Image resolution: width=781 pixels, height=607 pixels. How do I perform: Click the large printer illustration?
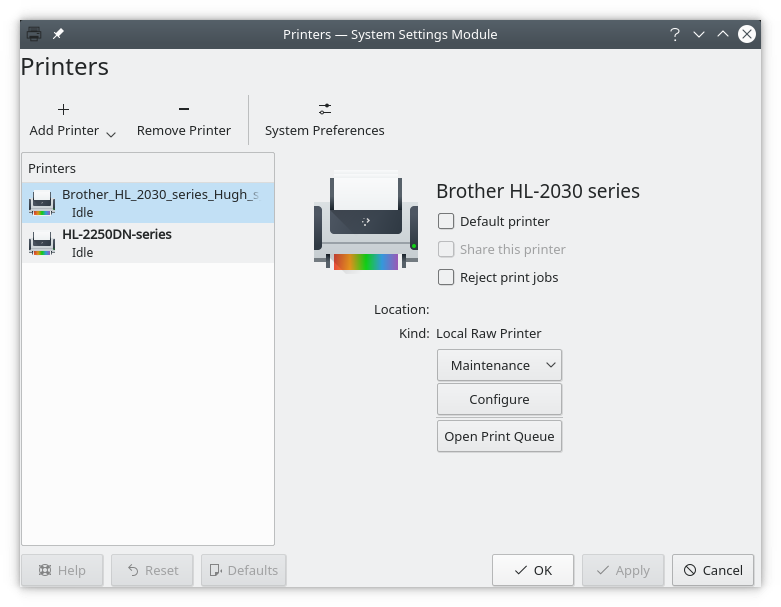tap(365, 222)
